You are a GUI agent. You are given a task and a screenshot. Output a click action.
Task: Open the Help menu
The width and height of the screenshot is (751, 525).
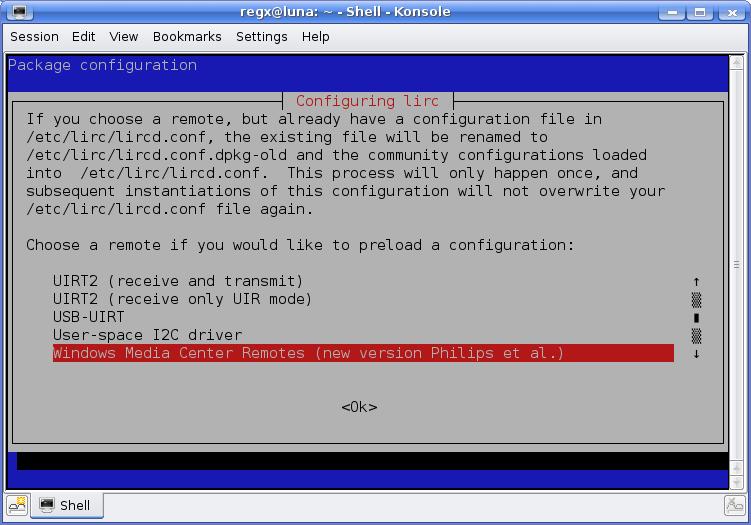pos(315,37)
